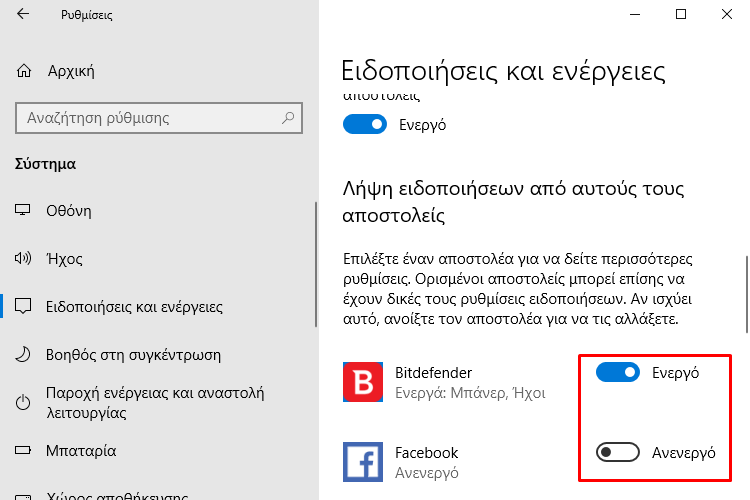Click the Αναζήτηση ρύθμισης search field
The image size is (750, 500).
click(159, 118)
